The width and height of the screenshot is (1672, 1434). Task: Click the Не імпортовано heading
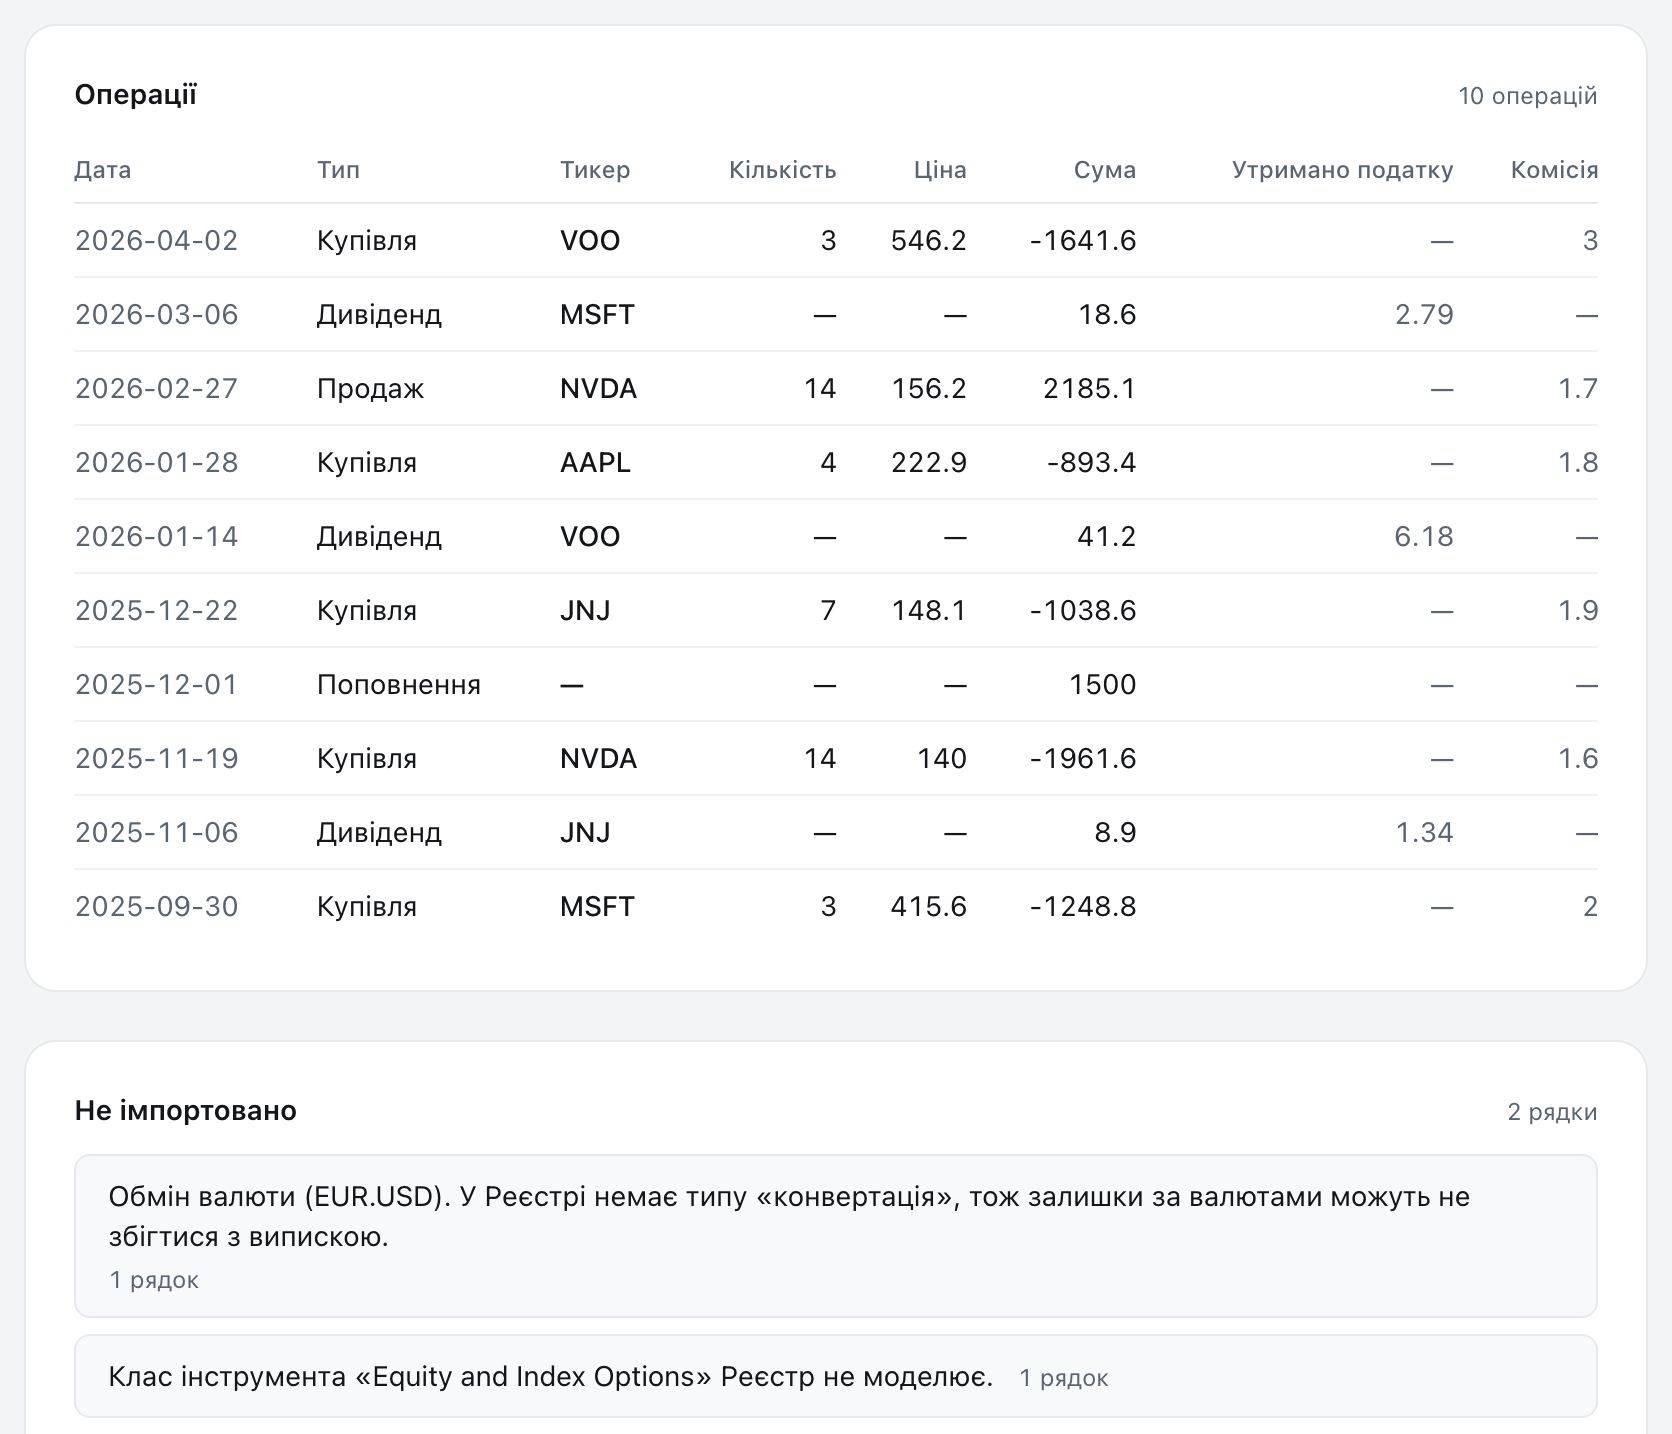186,1111
